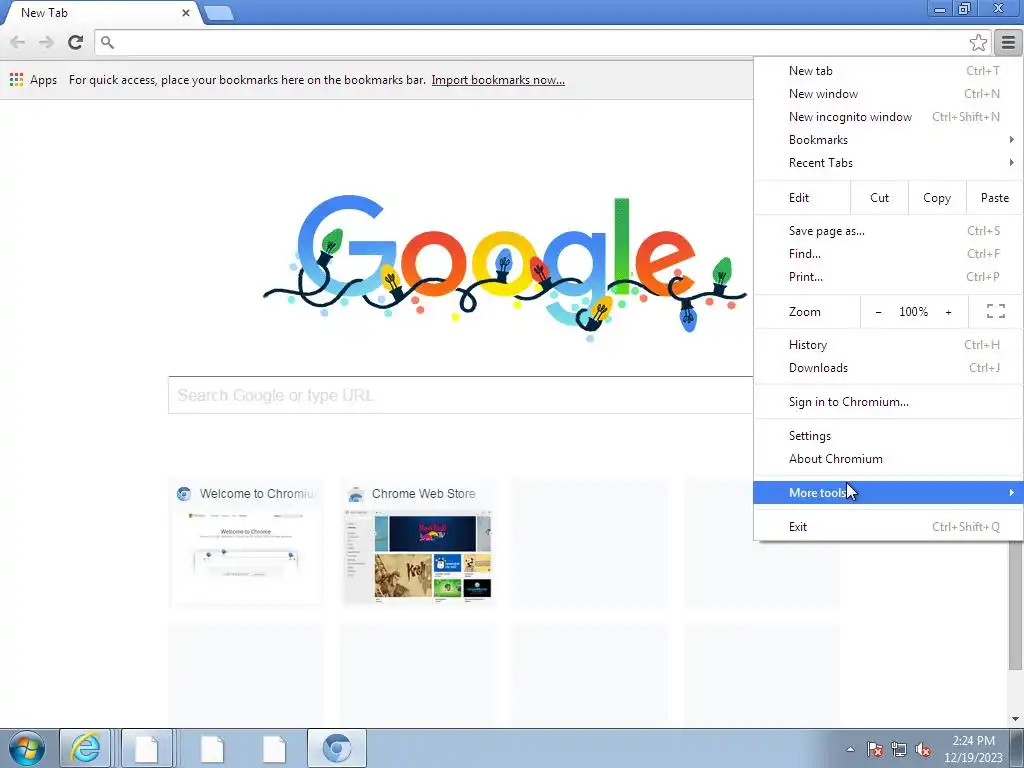Choose Sign in to Chromium...
This screenshot has height=768, width=1024.
point(888,402)
